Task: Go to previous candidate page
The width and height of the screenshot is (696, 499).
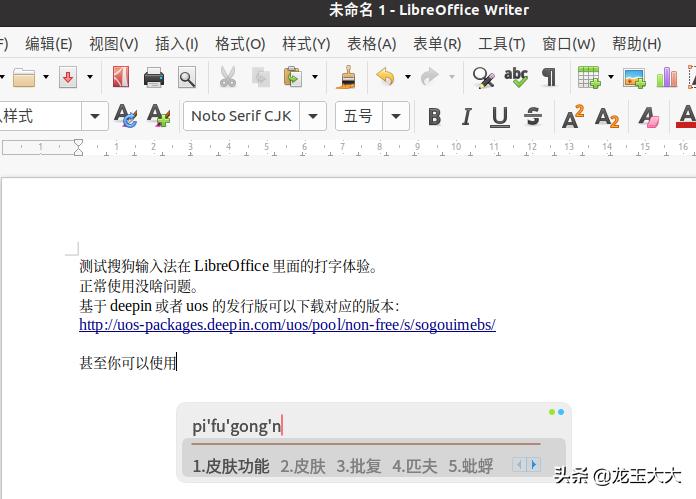Action: point(519,465)
